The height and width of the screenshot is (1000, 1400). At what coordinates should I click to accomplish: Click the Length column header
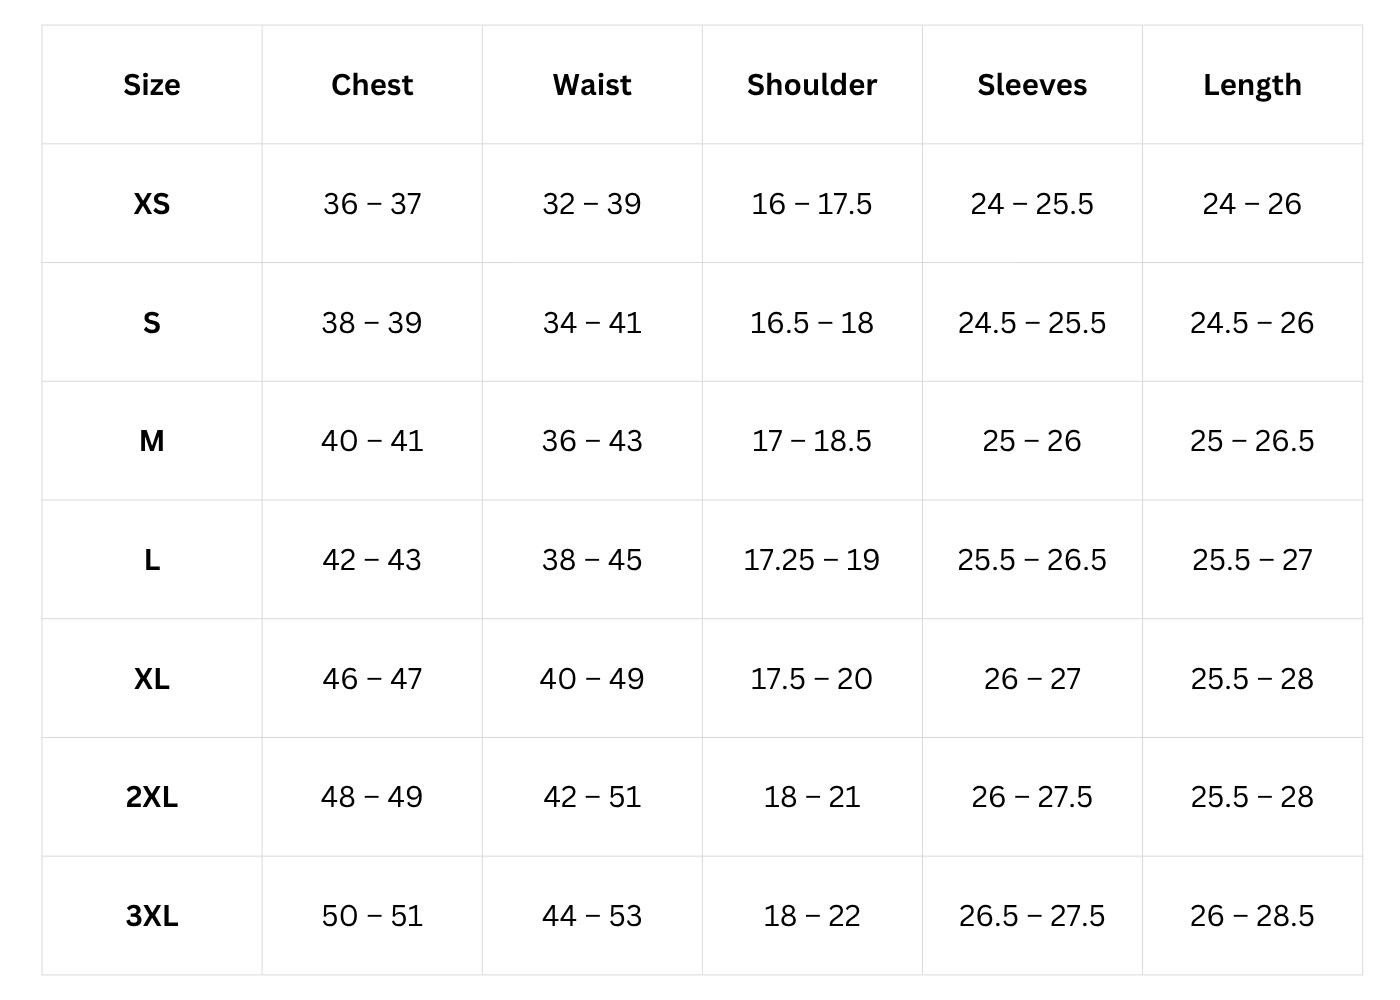point(1252,85)
